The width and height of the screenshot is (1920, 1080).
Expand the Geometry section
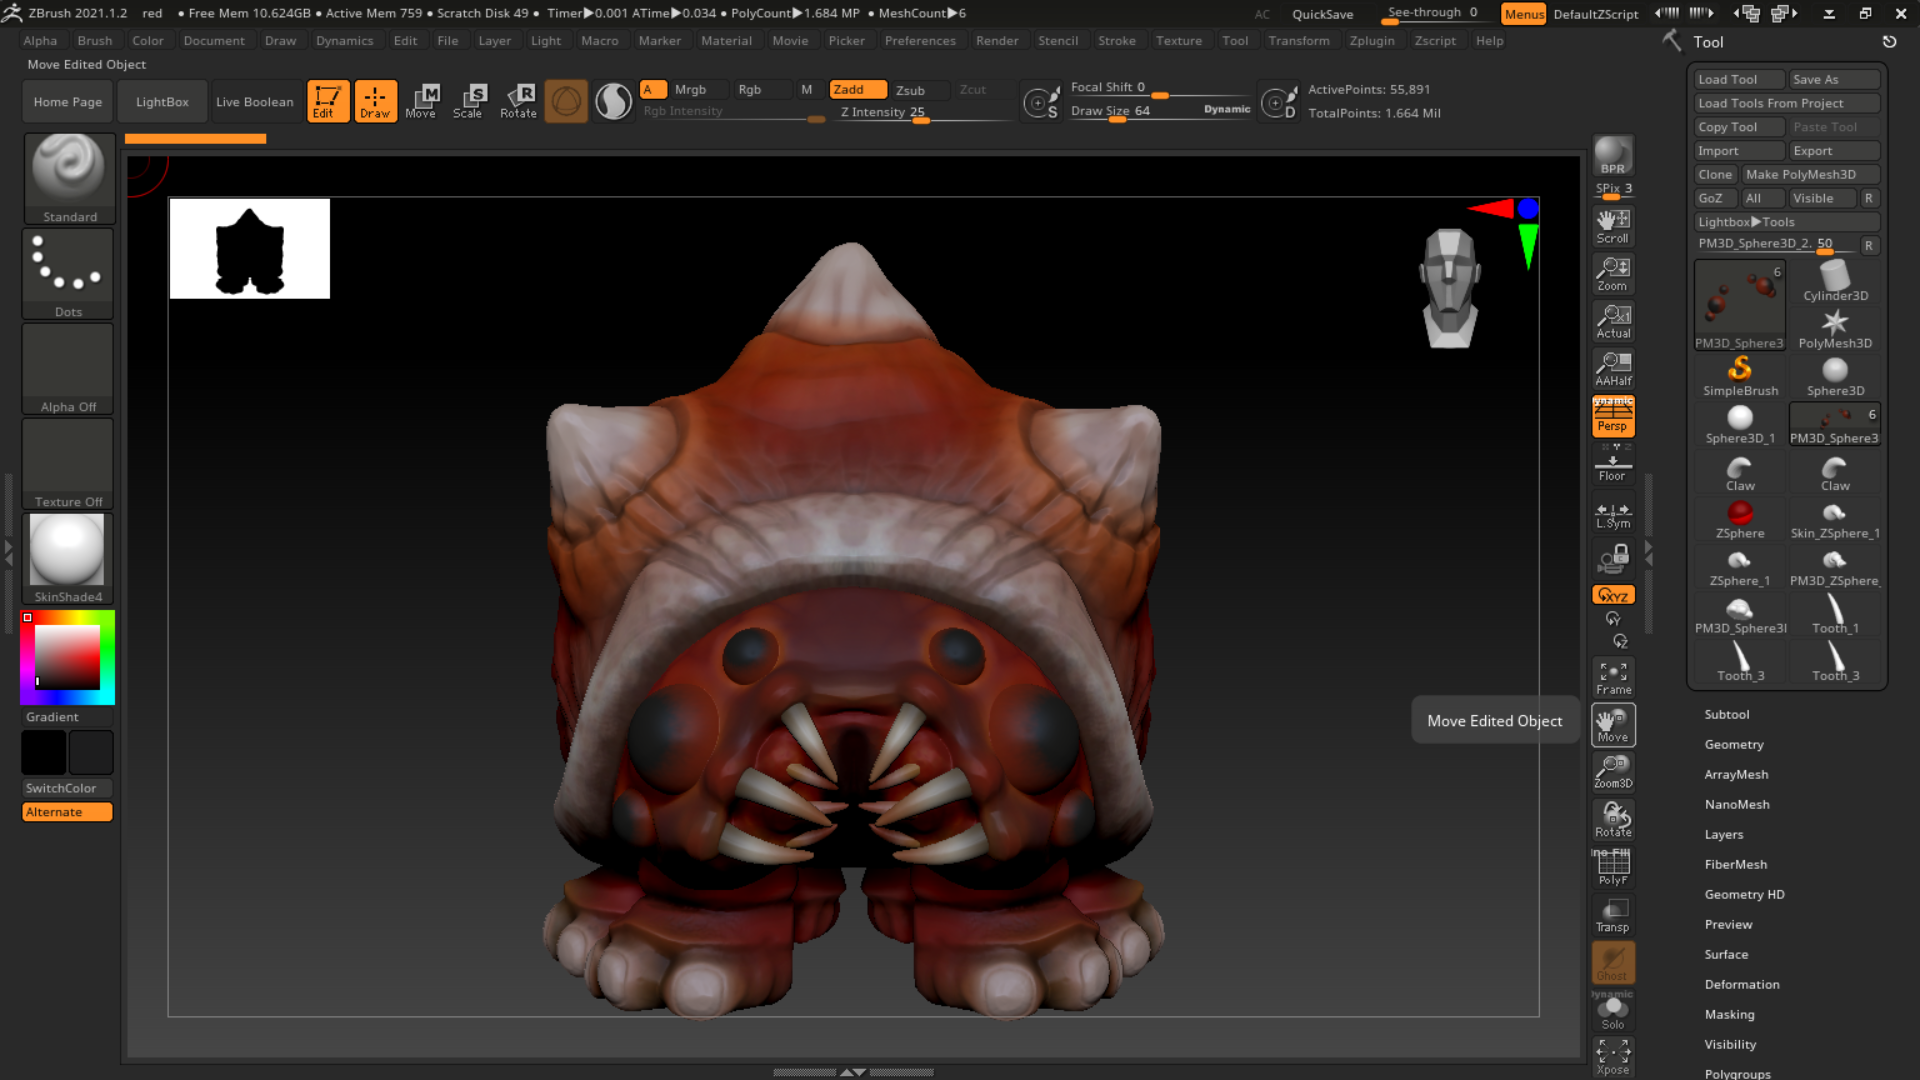coord(1733,744)
